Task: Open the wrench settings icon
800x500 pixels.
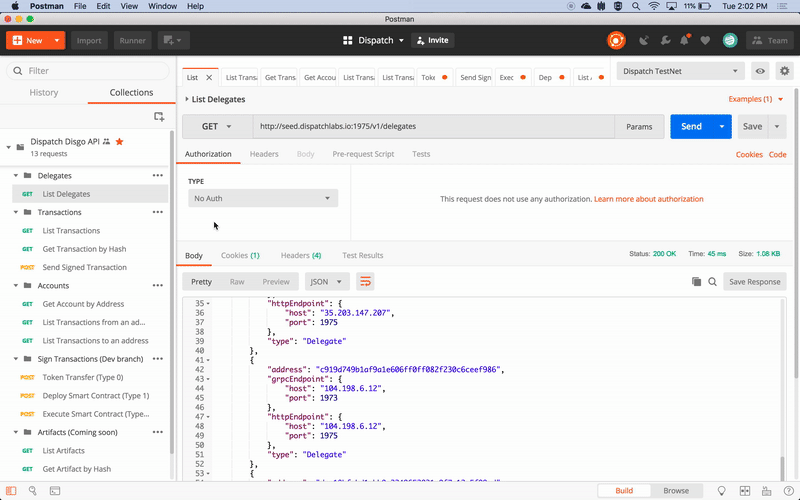Action: [x=665, y=40]
